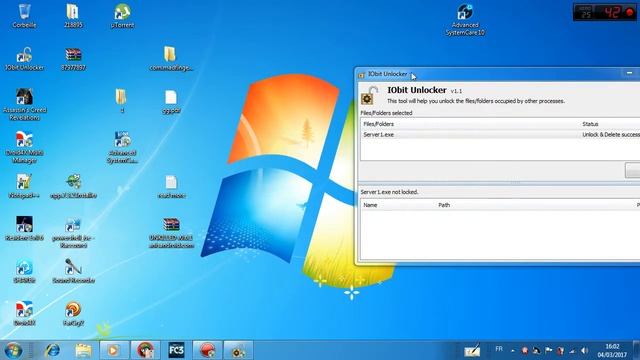Launch the Advanced SystemCare 10 desktop shortcut
Image resolution: width=640 pixels, height=360 pixels.
coord(465,20)
